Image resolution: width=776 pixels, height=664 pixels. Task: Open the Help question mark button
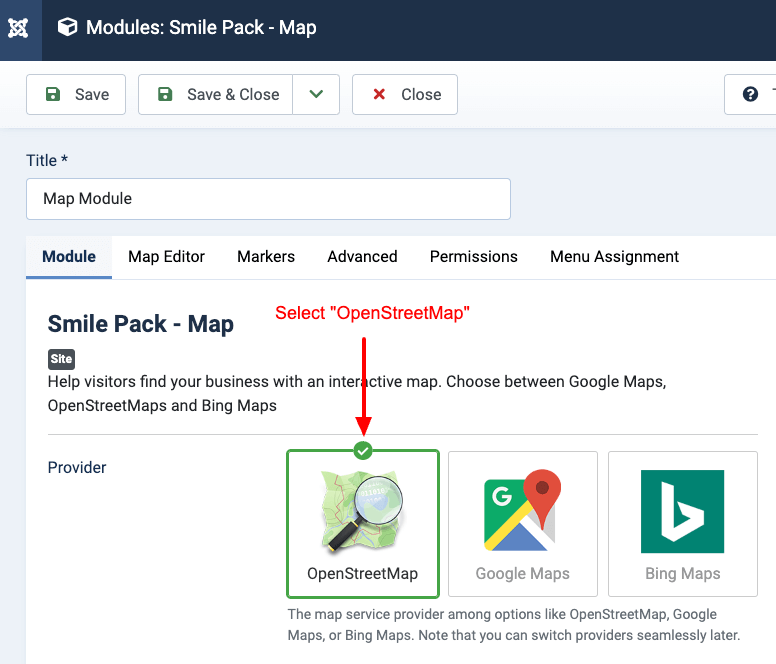pyautogui.click(x=750, y=95)
